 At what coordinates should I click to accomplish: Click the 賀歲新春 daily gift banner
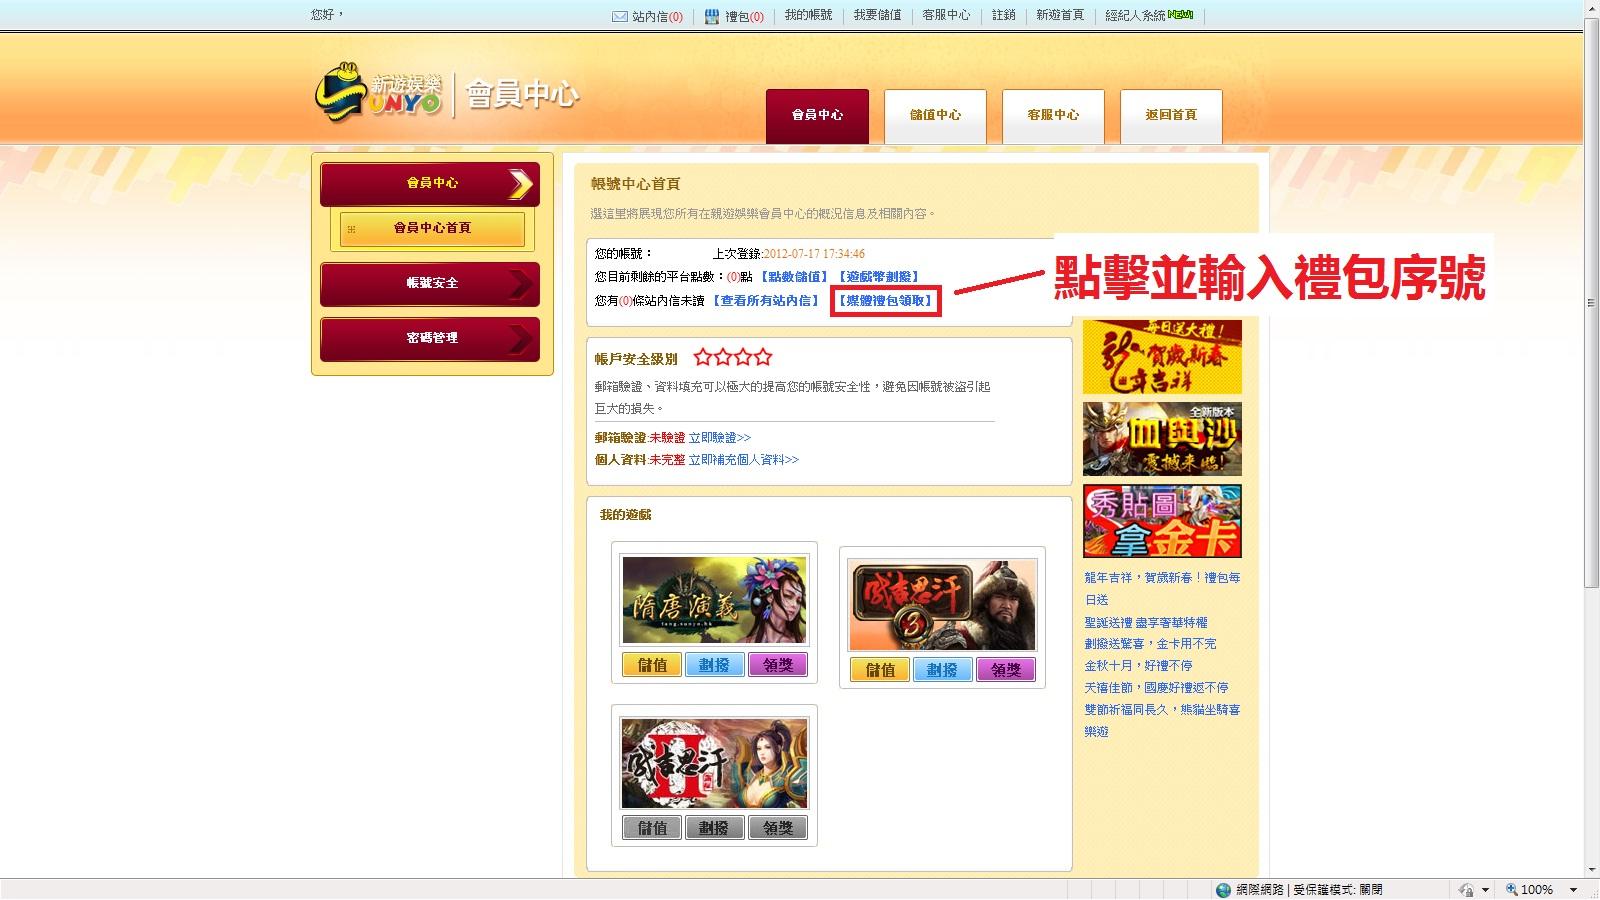1162,357
